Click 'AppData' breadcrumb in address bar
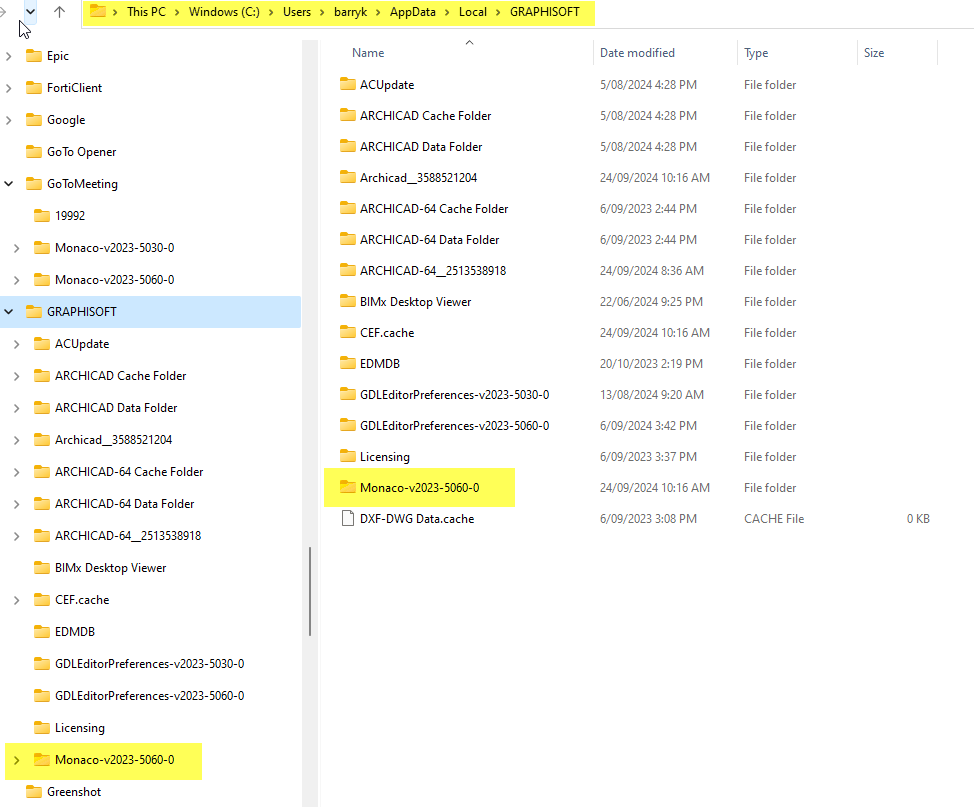The image size is (974, 807). pyautogui.click(x=412, y=12)
